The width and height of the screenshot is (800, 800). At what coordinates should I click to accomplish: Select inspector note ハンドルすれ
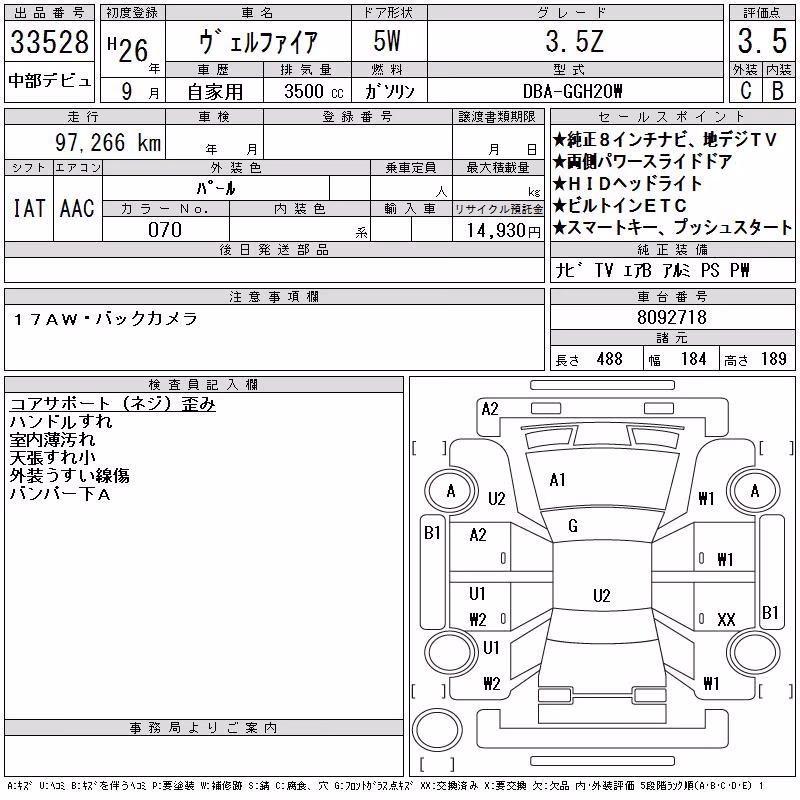pyautogui.click(x=61, y=421)
